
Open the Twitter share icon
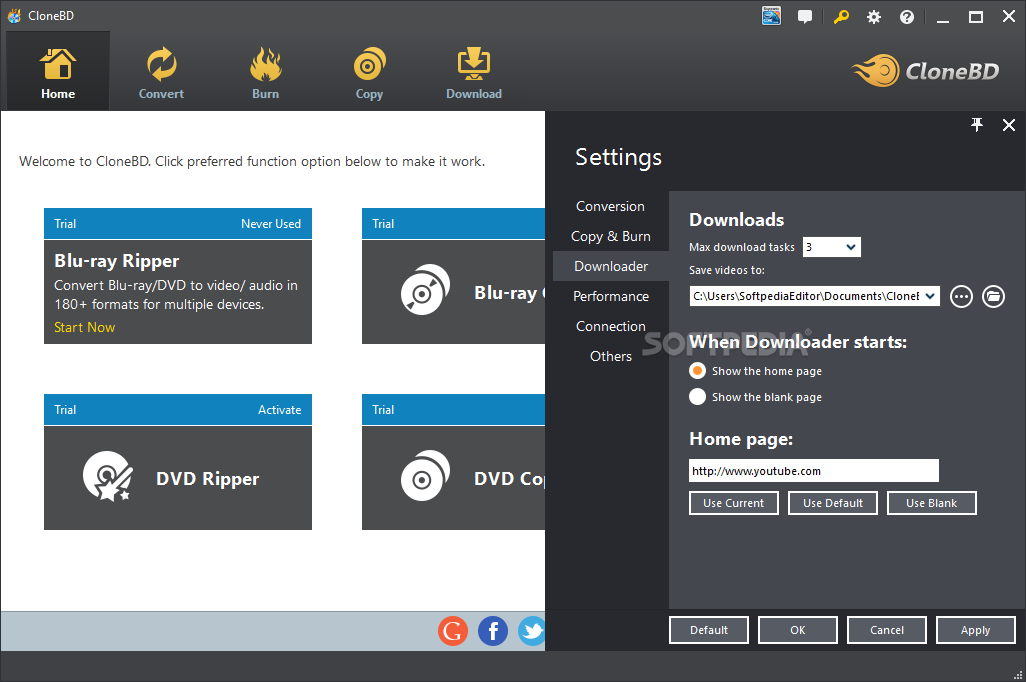[531, 631]
